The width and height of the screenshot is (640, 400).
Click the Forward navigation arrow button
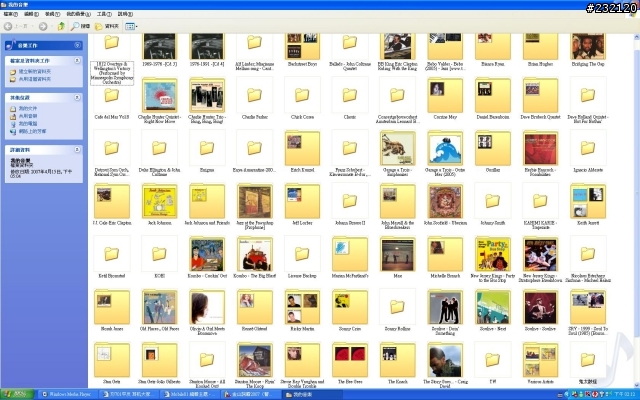(43, 27)
